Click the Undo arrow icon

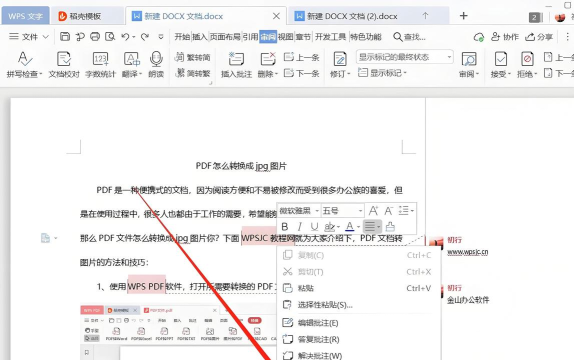click(126, 37)
